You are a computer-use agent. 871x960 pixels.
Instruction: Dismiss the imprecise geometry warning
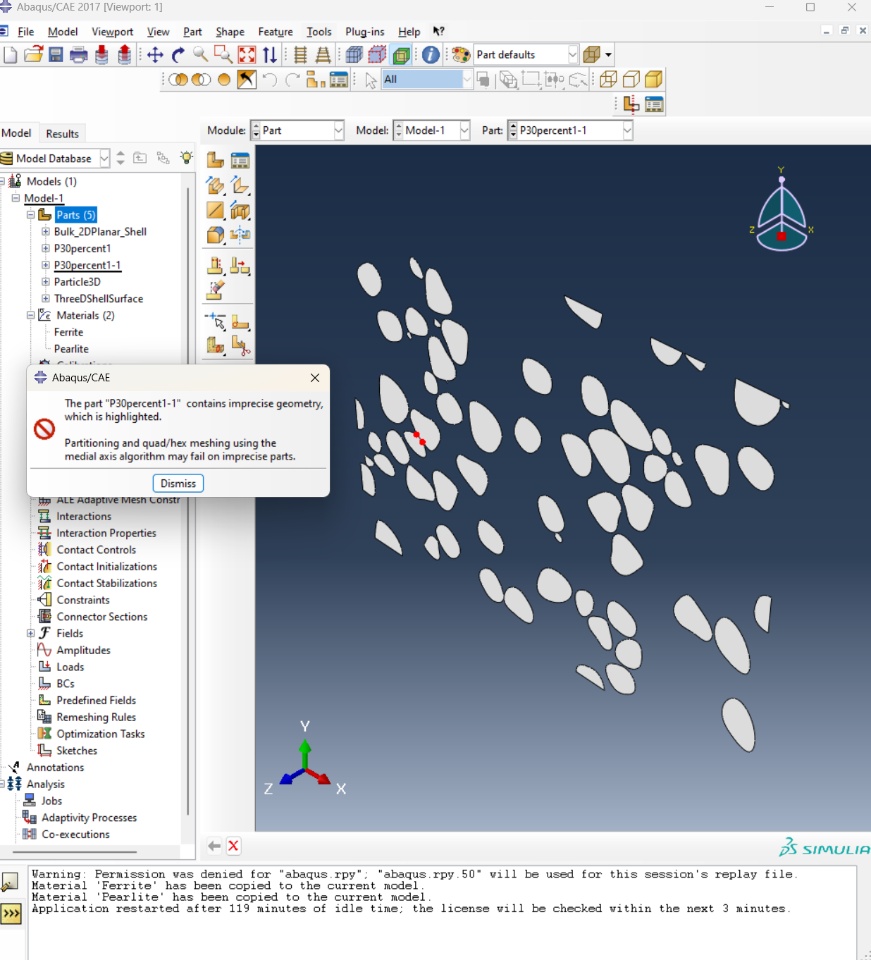click(178, 483)
